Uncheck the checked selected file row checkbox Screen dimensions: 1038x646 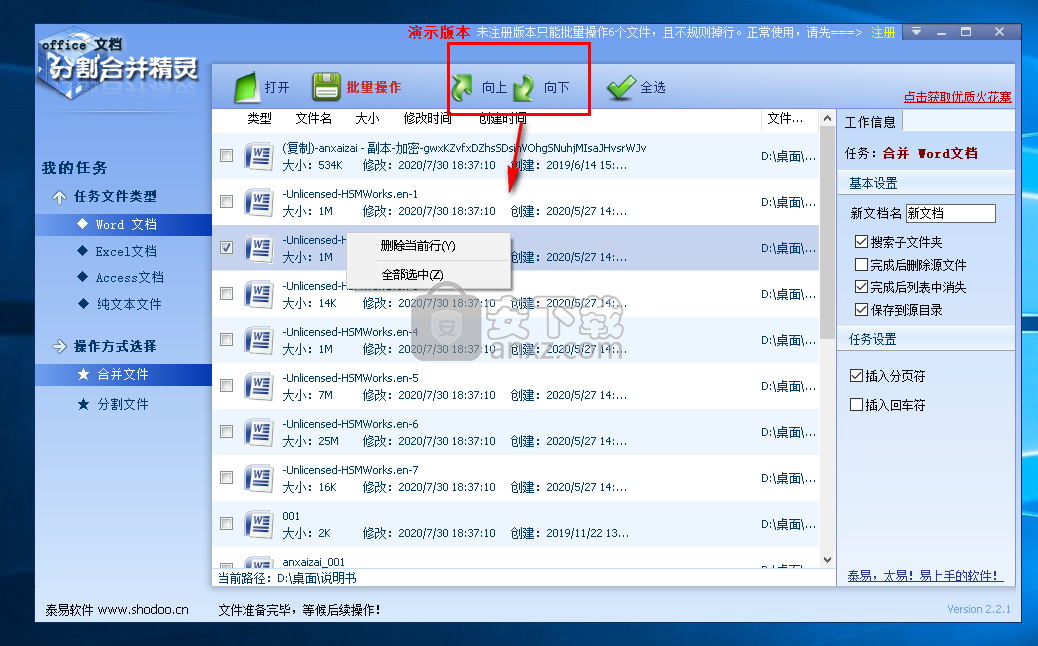click(x=226, y=248)
